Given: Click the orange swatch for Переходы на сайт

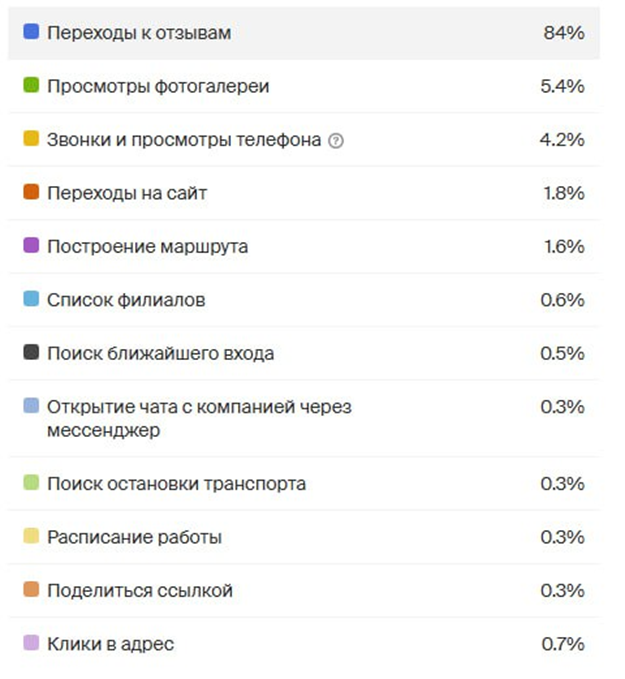Looking at the screenshot, I should pos(31,193).
